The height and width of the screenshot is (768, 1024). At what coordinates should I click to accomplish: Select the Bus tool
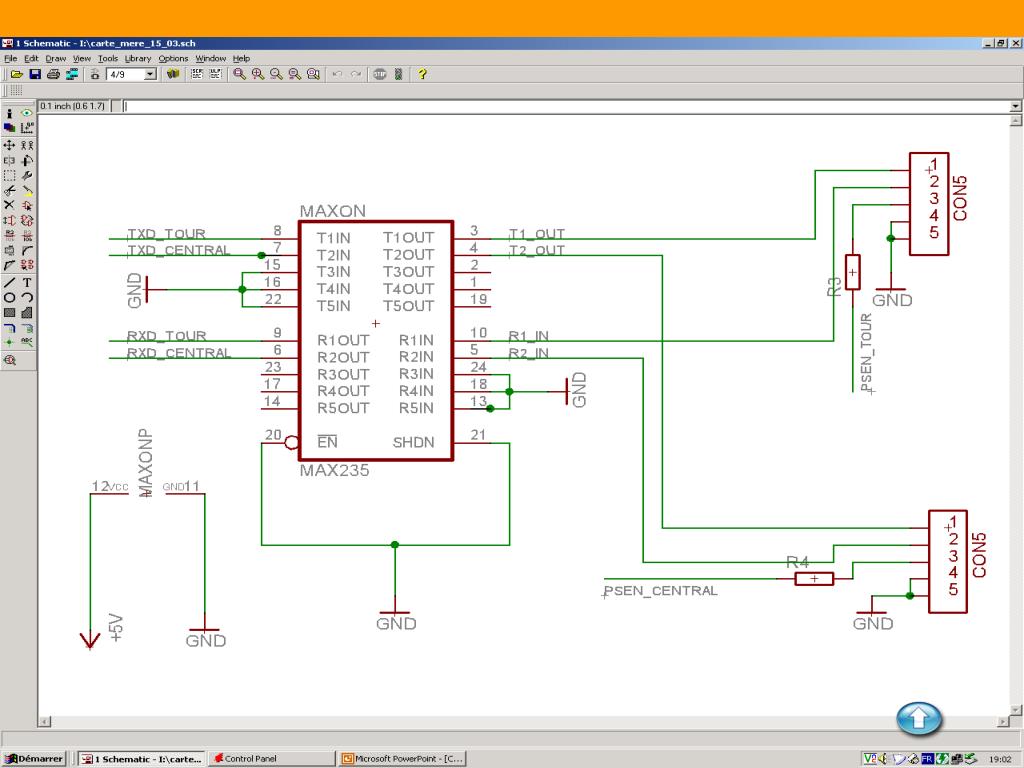click(x=9, y=328)
